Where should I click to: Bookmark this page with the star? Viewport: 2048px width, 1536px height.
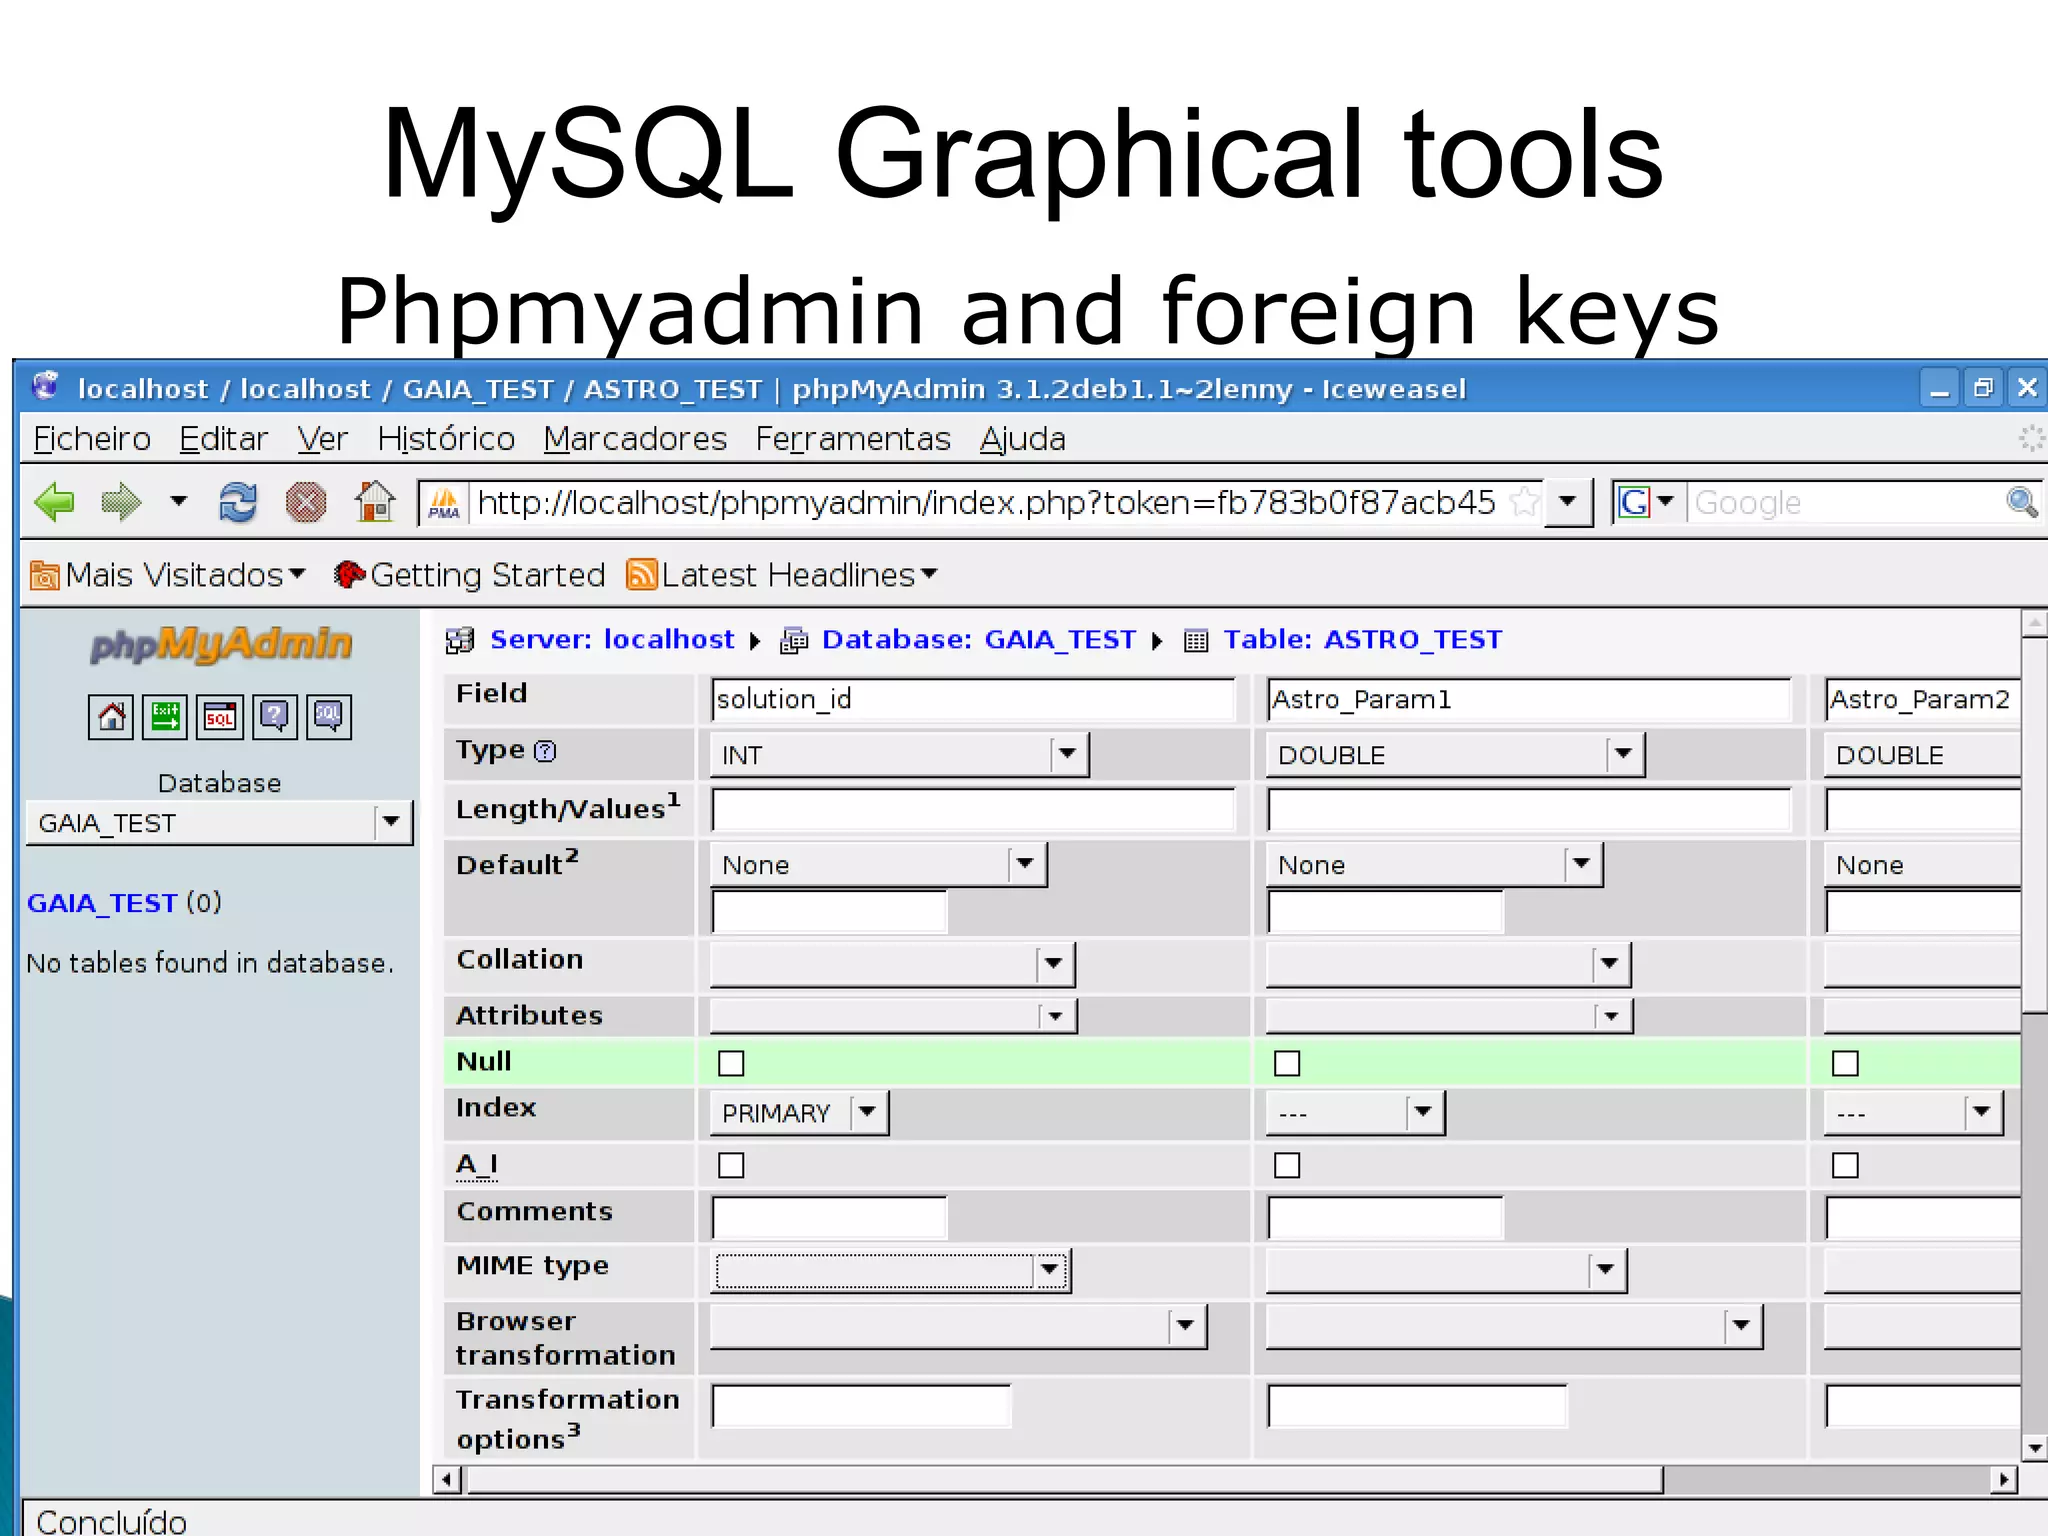tap(1524, 501)
